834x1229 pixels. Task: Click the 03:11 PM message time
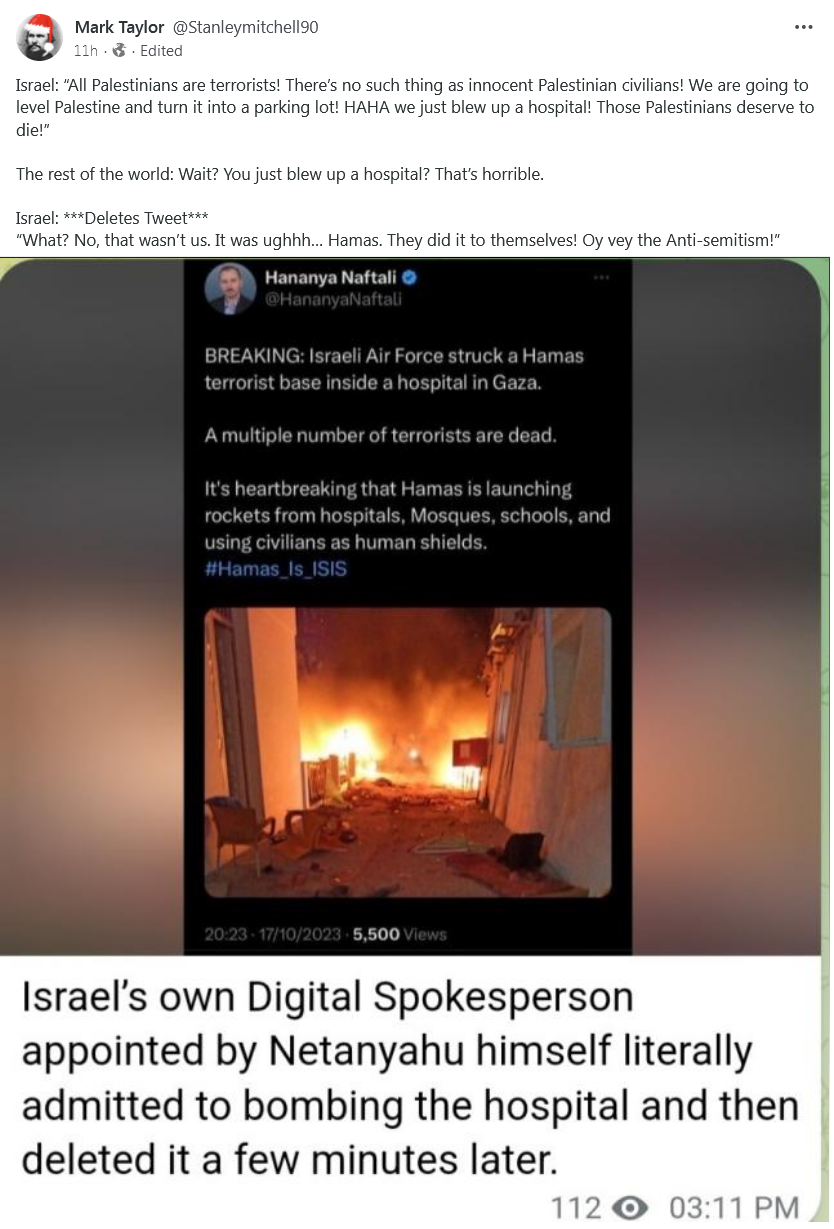tap(733, 1208)
